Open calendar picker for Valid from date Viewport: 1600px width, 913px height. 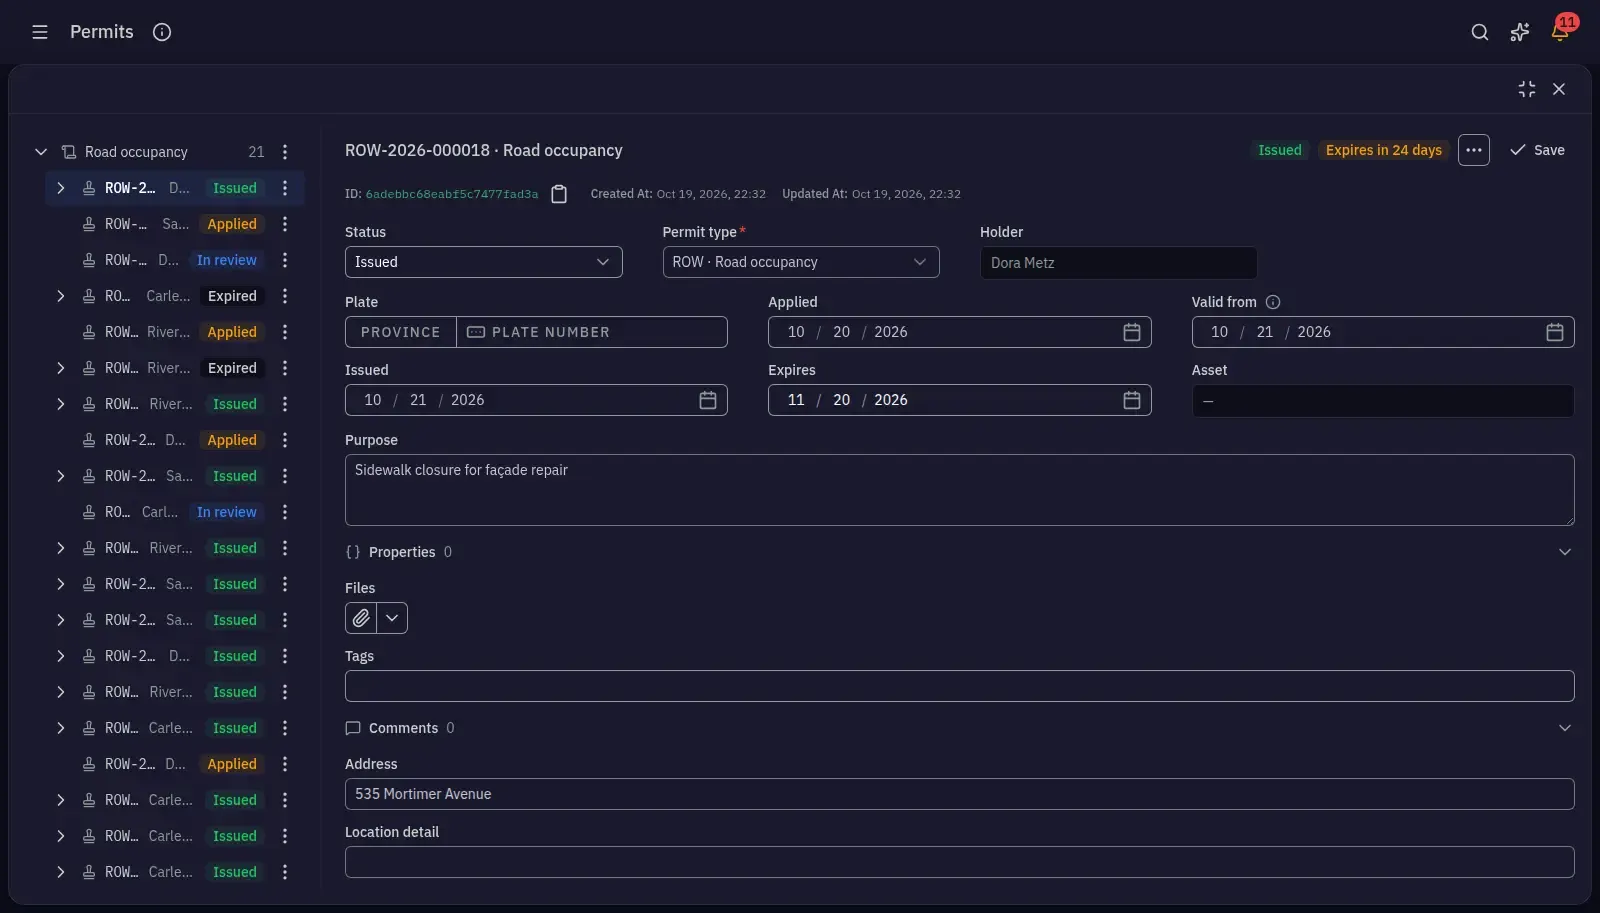(x=1555, y=332)
